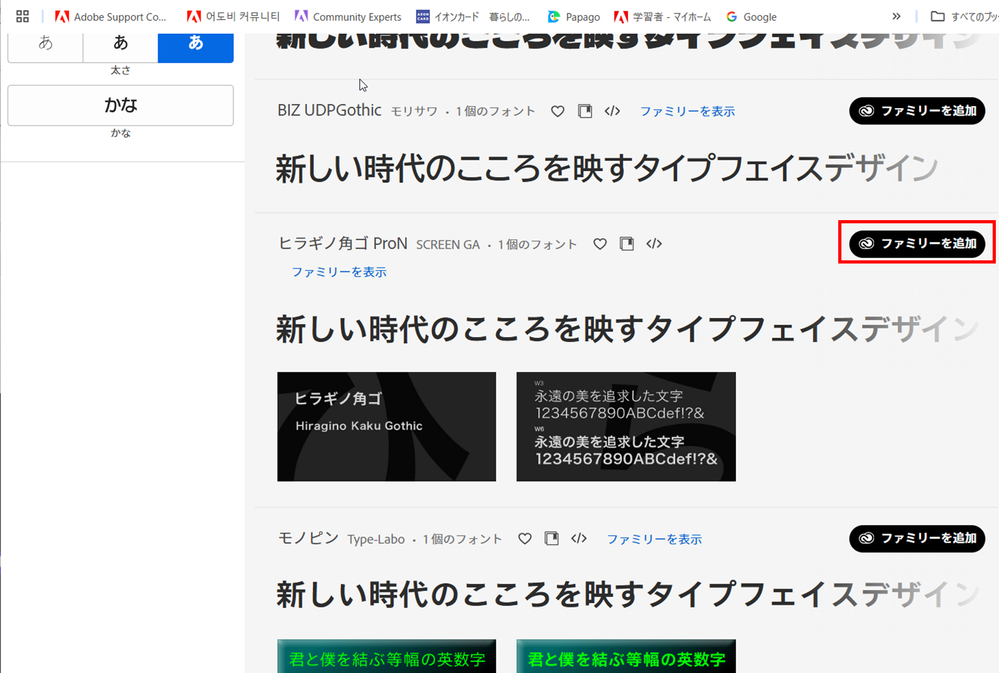Click the SCREEN GA foundry label
The width and height of the screenshot is (999, 673).
(x=448, y=245)
